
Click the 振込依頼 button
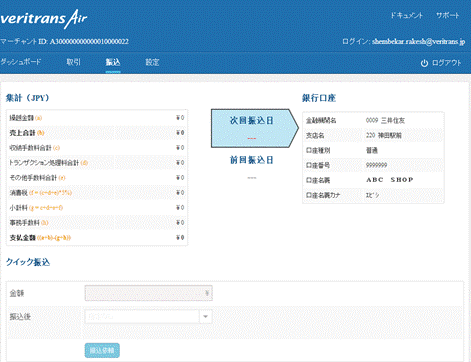[x=102, y=350]
